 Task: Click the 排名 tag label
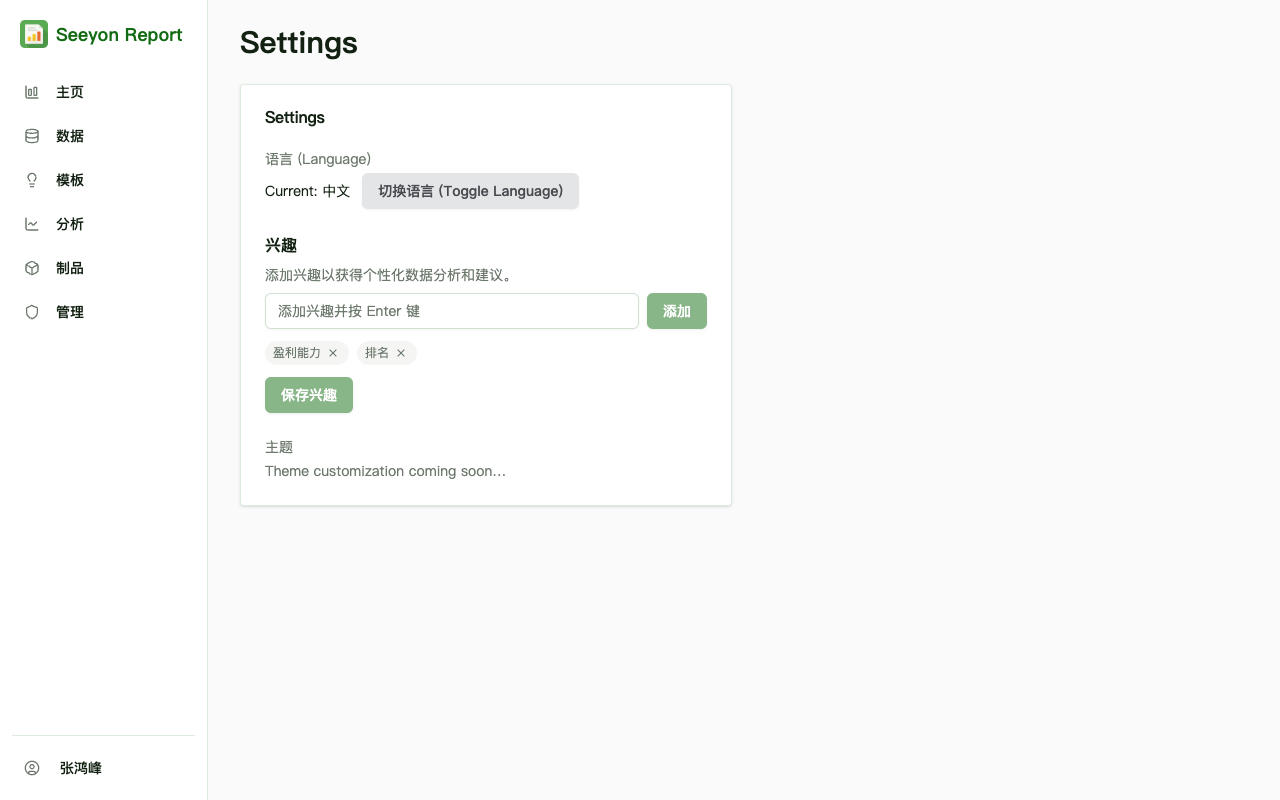coord(377,353)
